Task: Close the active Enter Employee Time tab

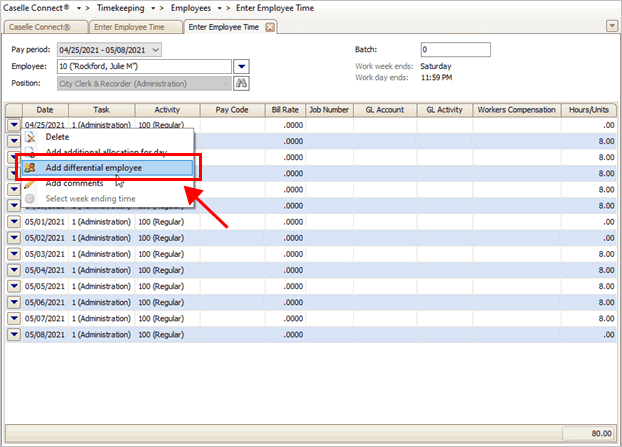Action: (x=270, y=27)
